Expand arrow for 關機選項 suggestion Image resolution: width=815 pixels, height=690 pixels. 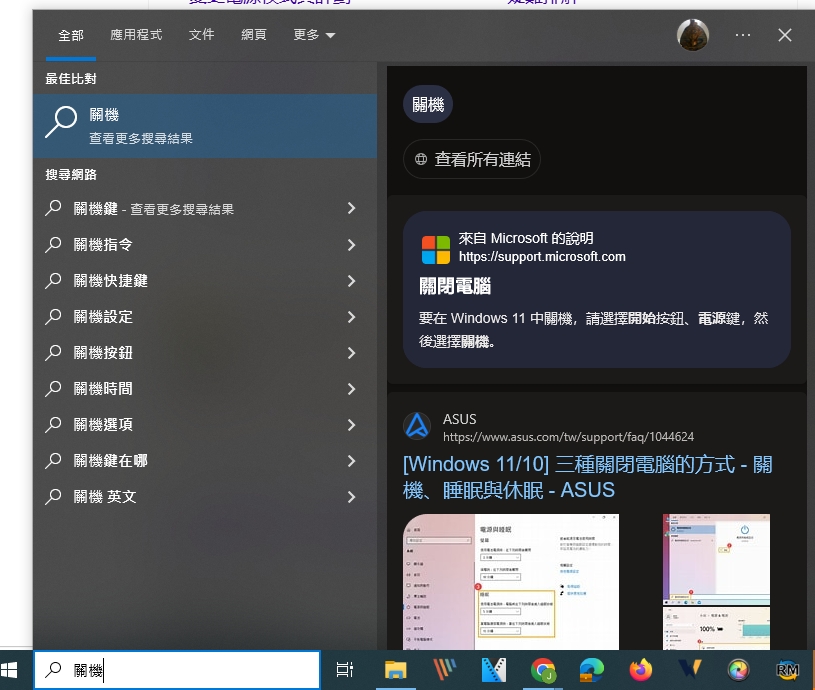[351, 424]
